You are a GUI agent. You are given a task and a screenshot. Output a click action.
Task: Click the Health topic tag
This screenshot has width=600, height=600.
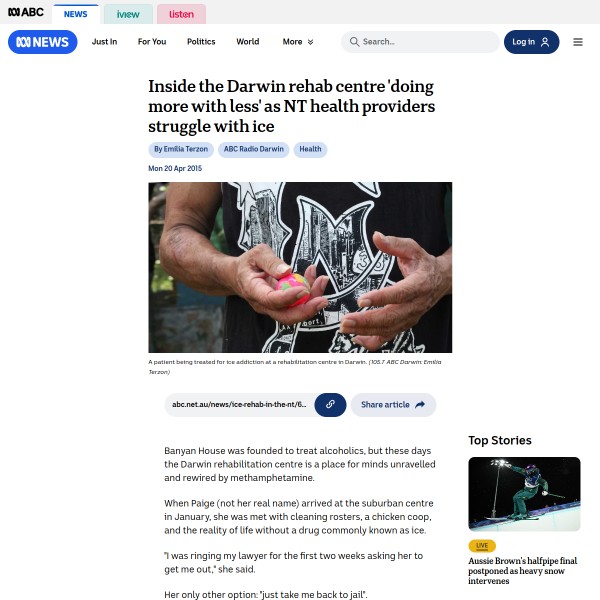(x=310, y=149)
